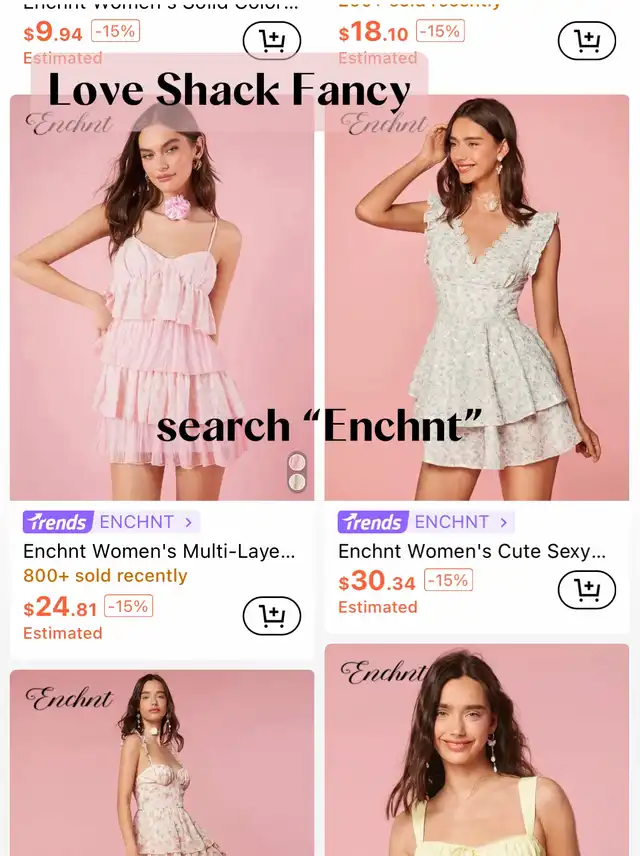640x856 pixels.
Task: Tap the -15% tag beside $30.34
Action: click(x=448, y=580)
